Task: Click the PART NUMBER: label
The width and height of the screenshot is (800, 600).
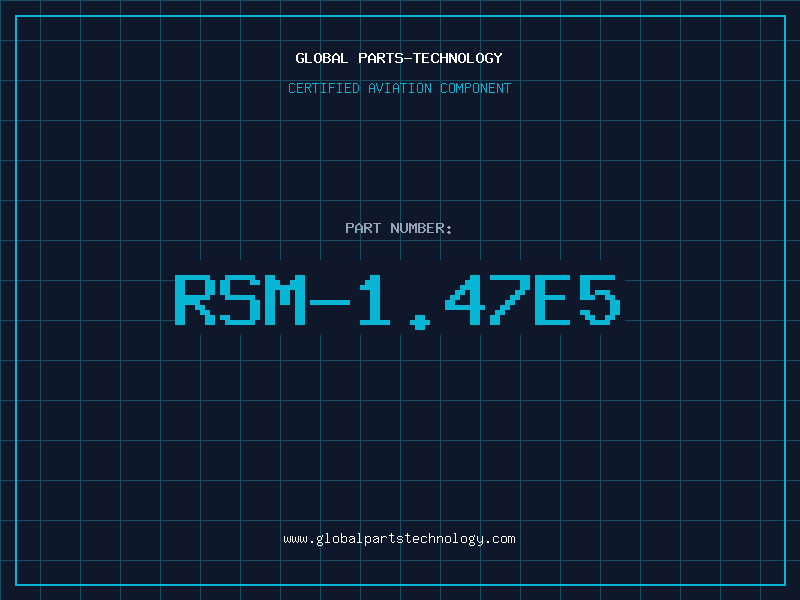Action: click(398, 228)
